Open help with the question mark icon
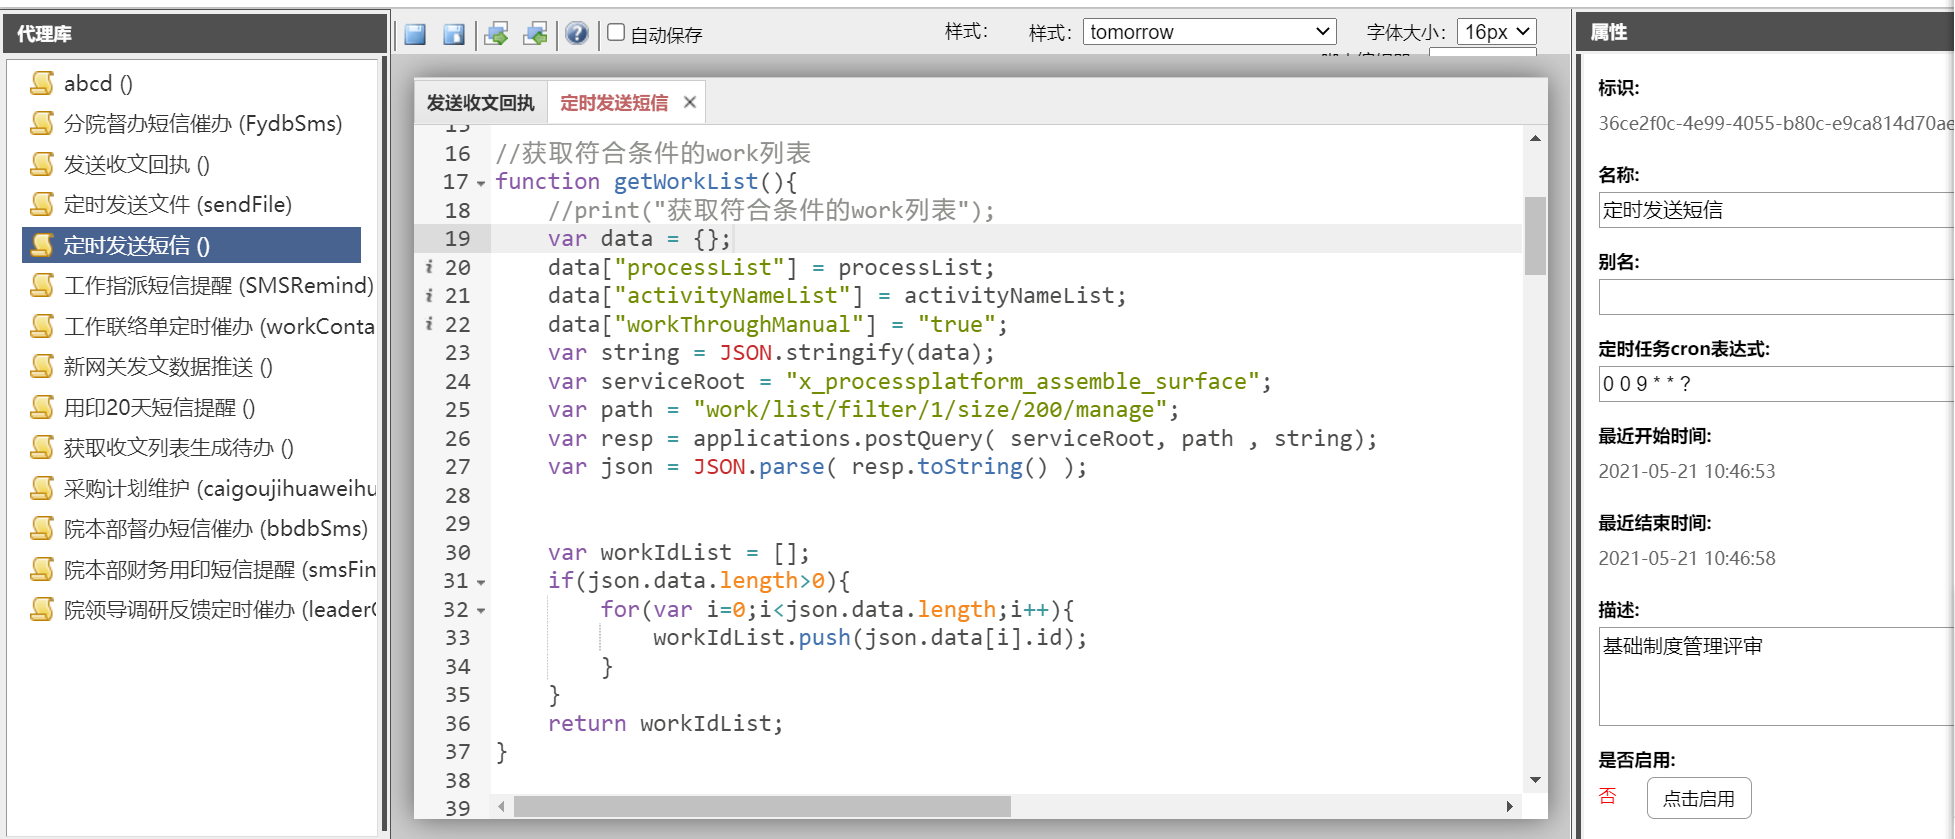 click(577, 34)
